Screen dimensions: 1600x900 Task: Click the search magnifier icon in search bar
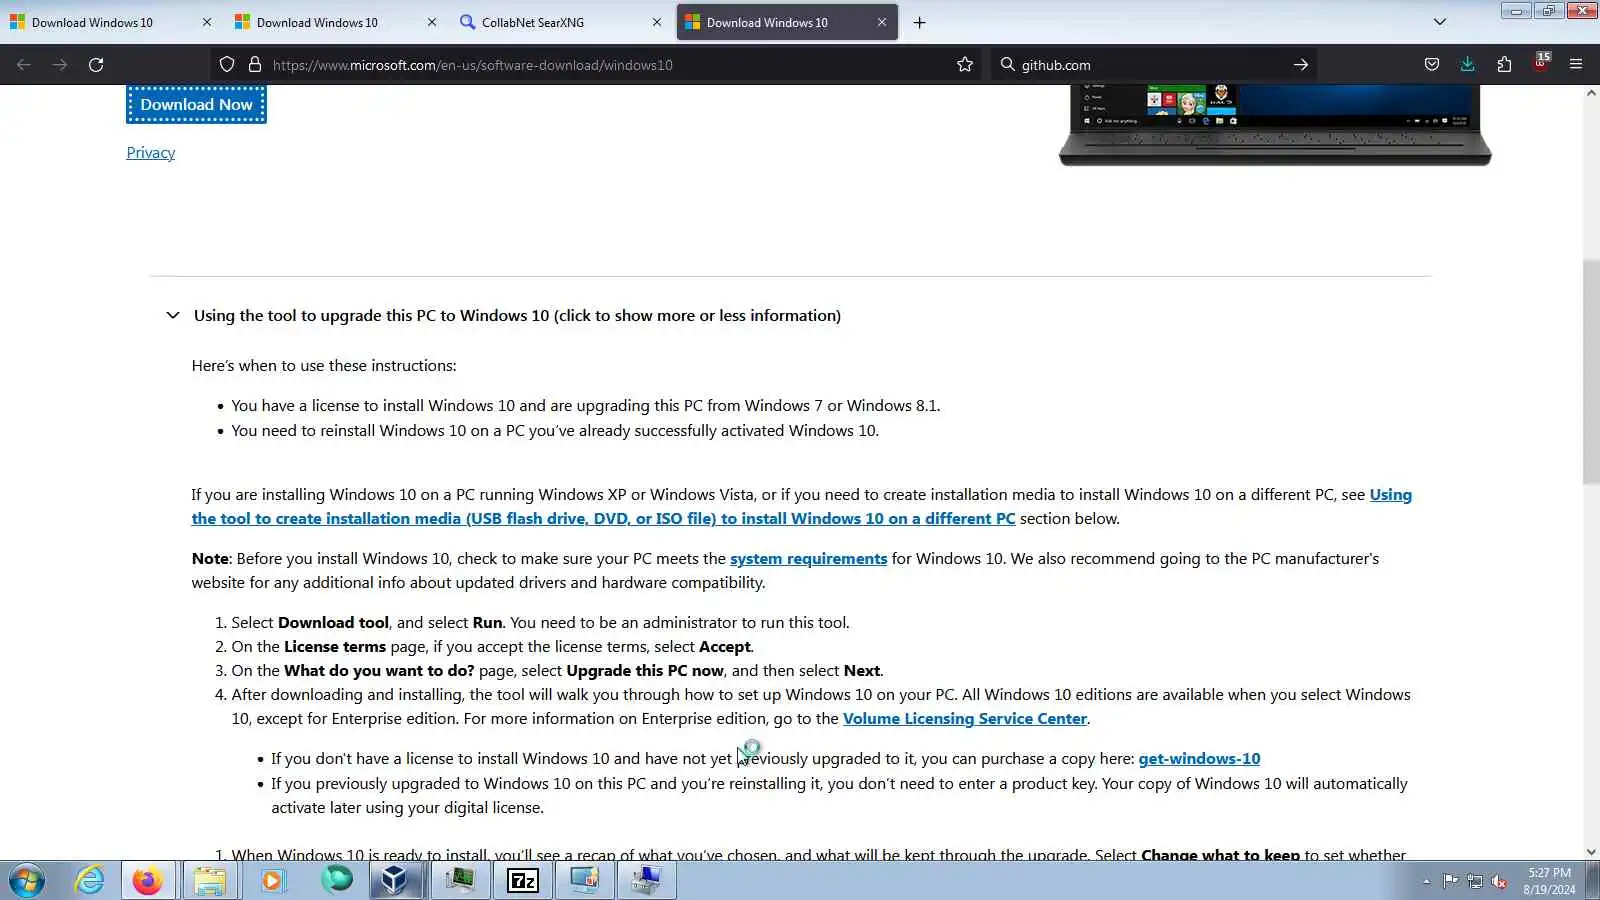1007,65
